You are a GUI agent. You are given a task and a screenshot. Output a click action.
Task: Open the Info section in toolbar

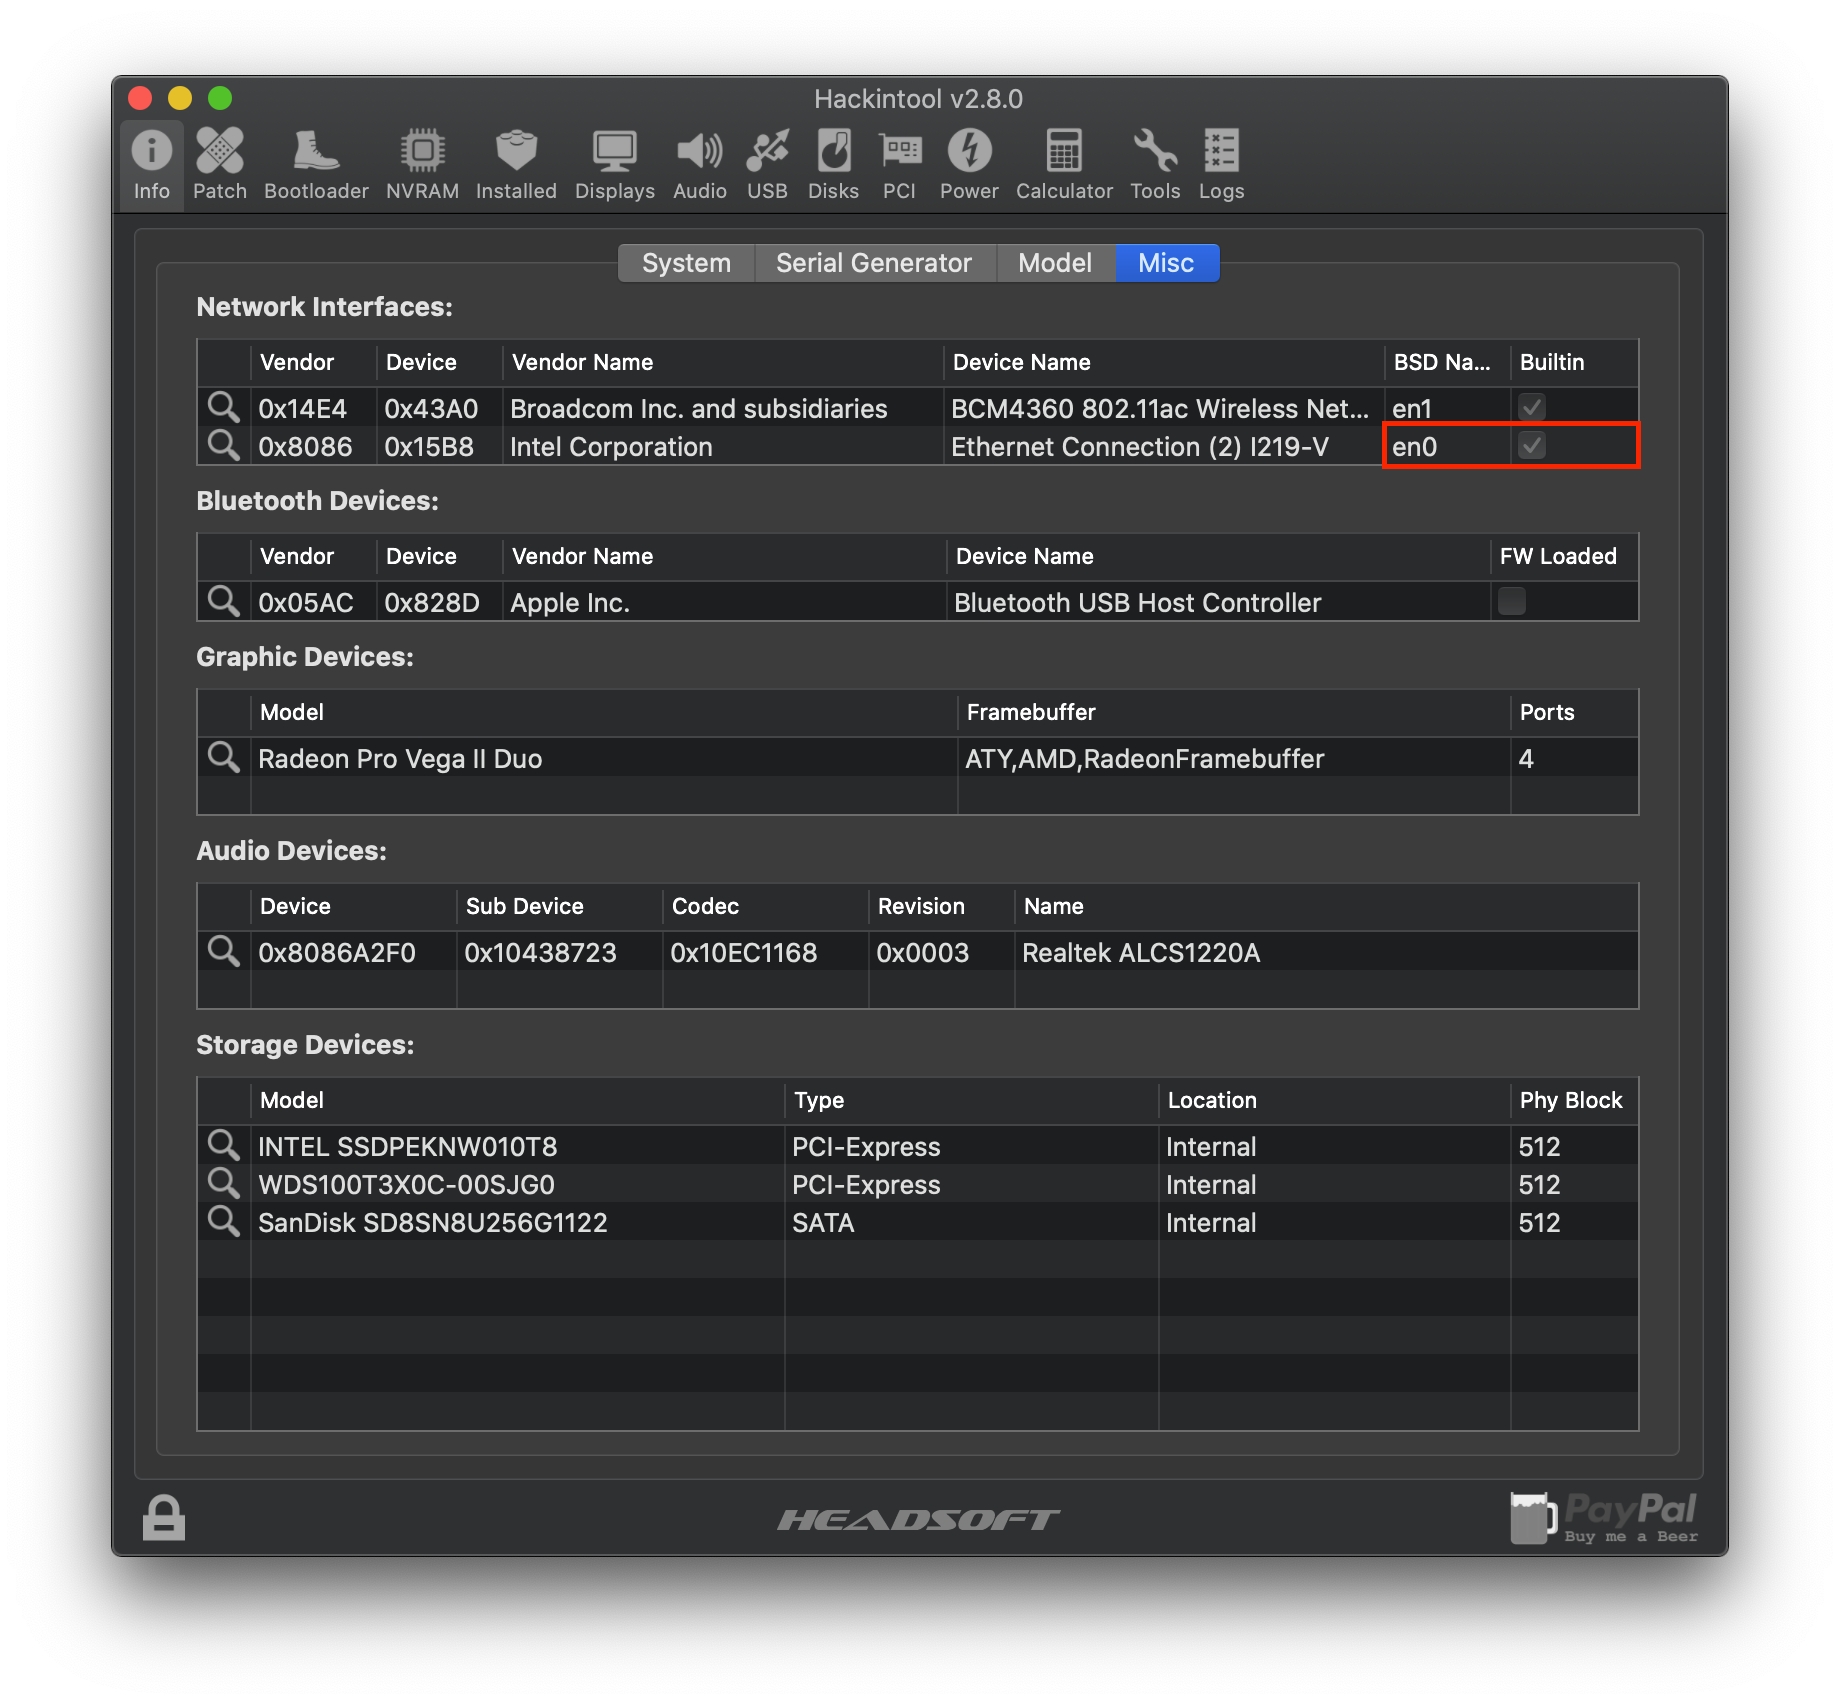[152, 165]
